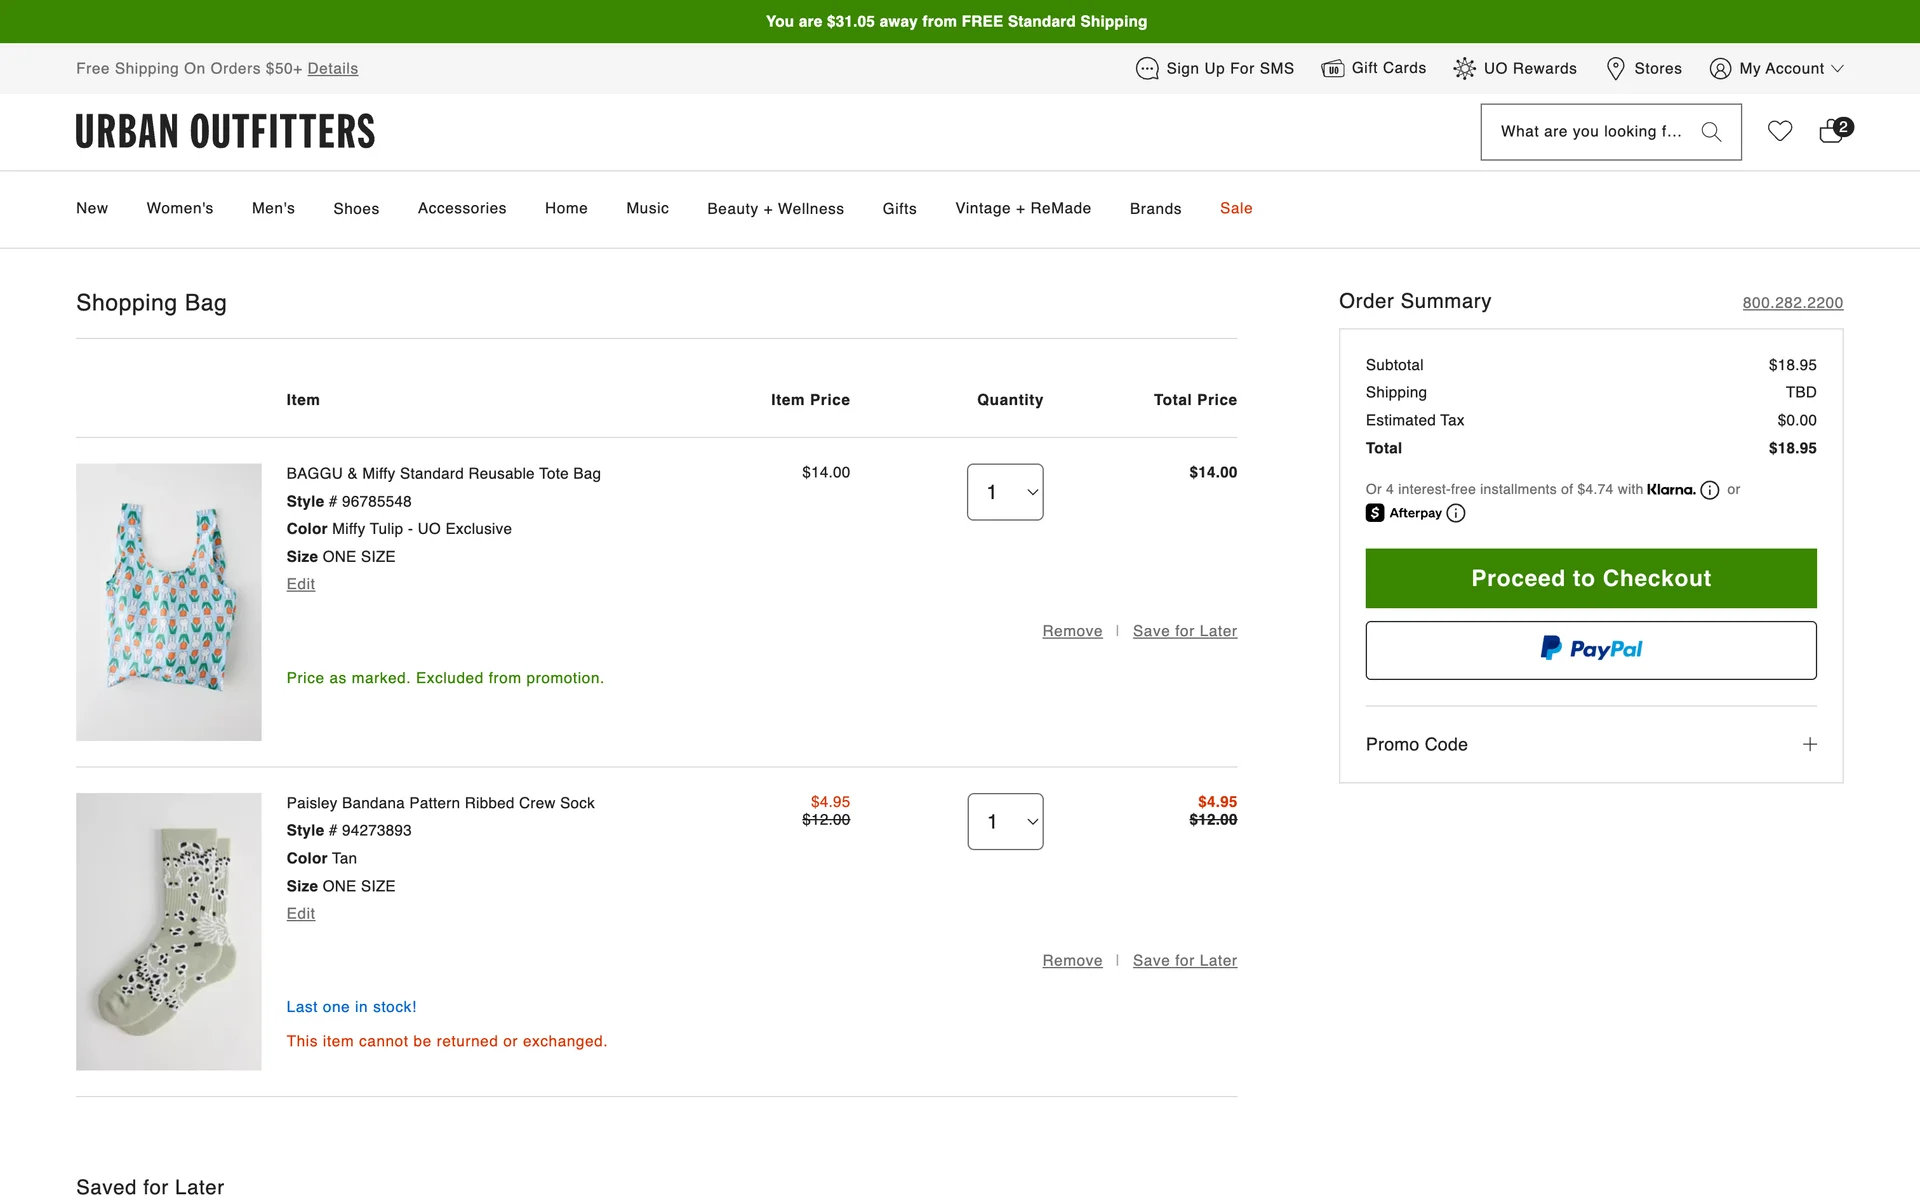The width and height of the screenshot is (1920, 1200).
Task: Click the Klarna info icon
Action: coord(1710,490)
